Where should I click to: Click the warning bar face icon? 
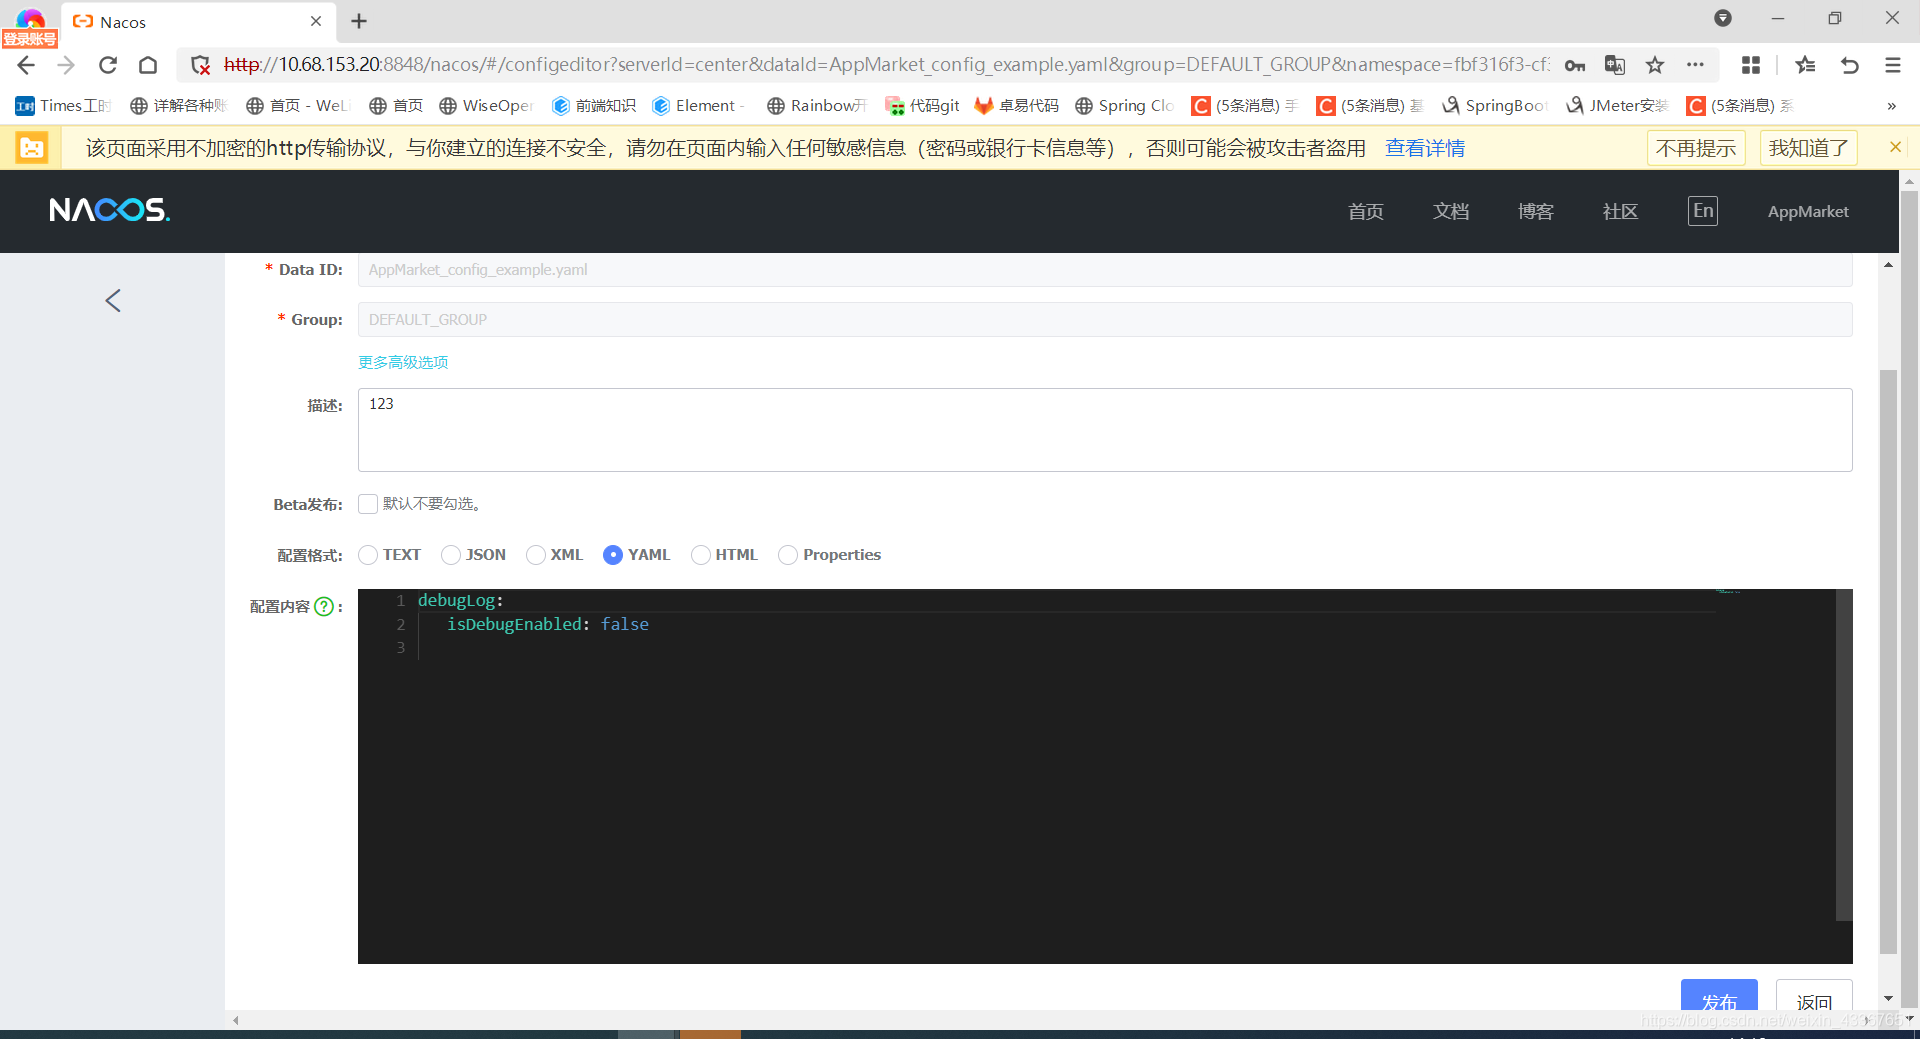pos(32,148)
